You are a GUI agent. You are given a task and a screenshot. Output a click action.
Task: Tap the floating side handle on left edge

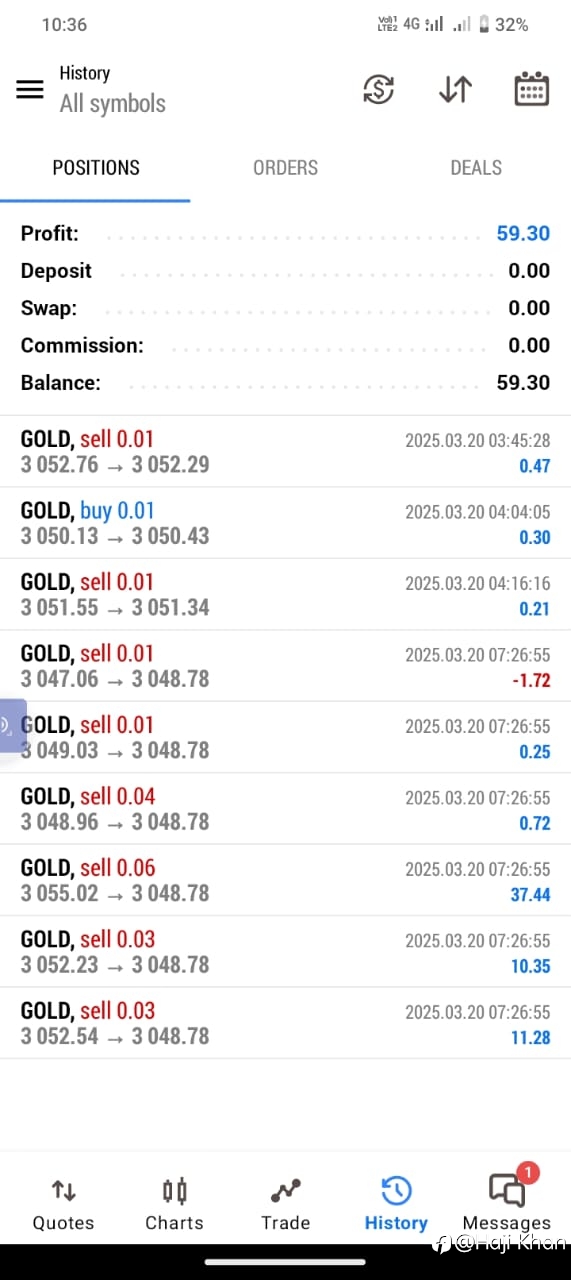12,725
